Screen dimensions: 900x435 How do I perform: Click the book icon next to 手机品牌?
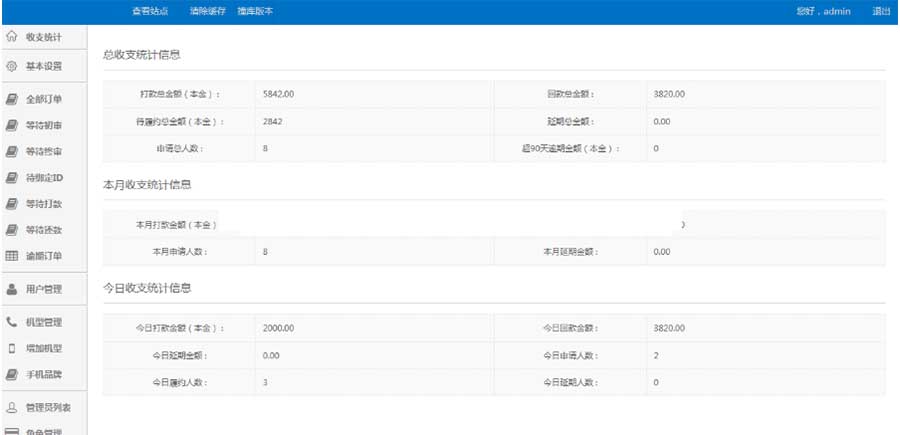tap(12, 374)
